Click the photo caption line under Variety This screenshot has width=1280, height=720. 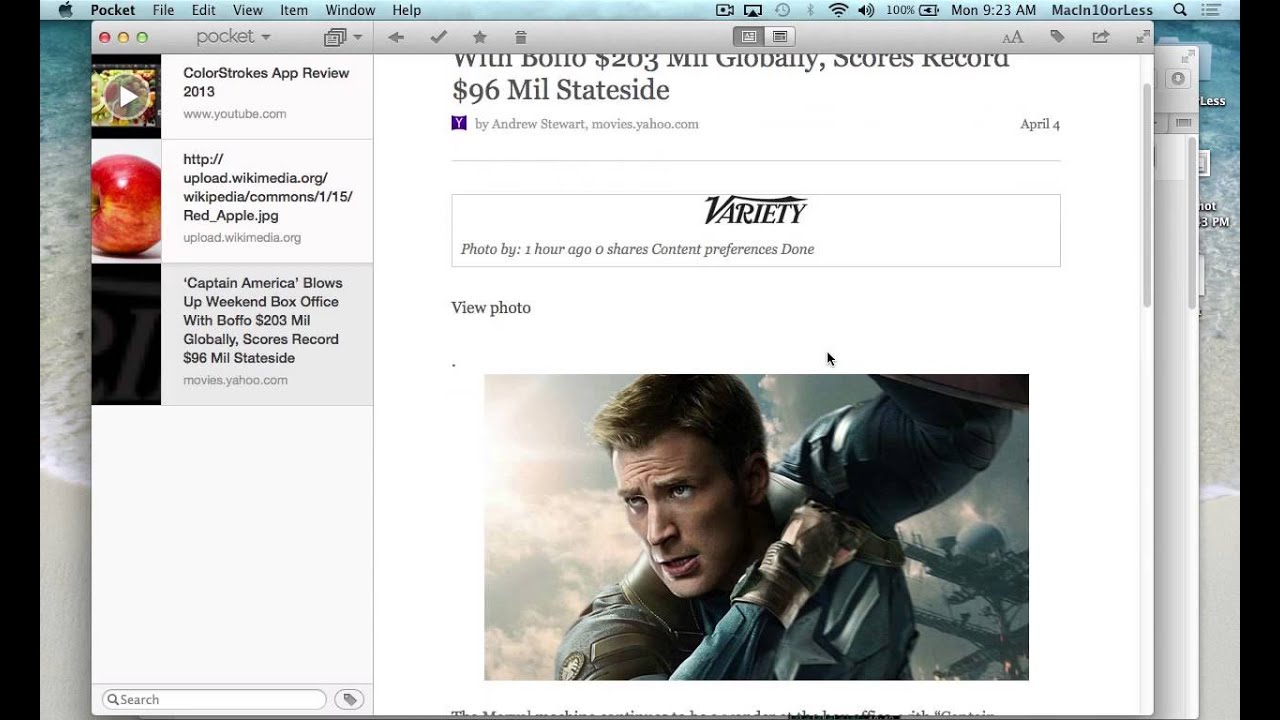coord(637,249)
